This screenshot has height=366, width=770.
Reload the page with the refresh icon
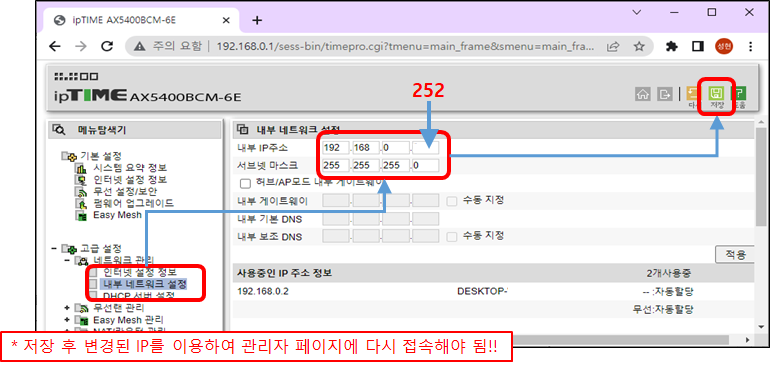click(107, 46)
